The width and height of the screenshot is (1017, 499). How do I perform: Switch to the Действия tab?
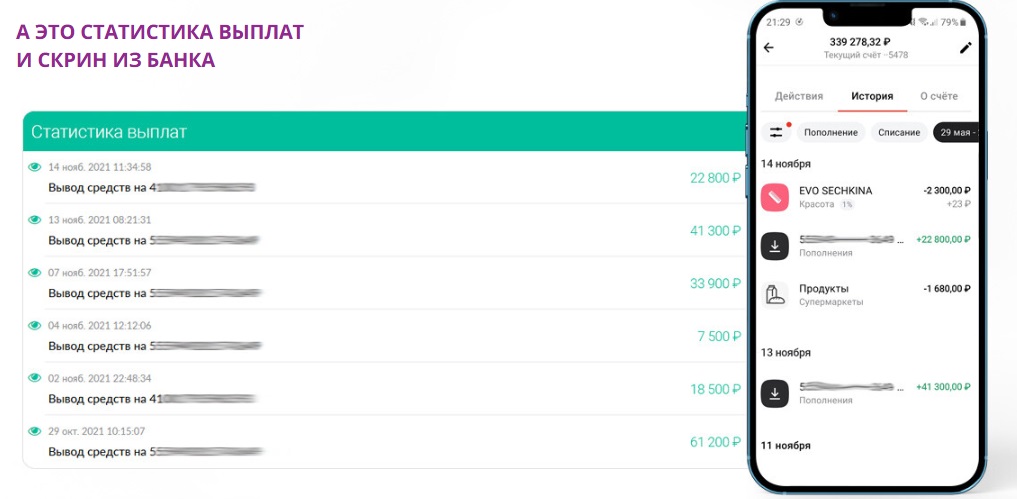798,96
